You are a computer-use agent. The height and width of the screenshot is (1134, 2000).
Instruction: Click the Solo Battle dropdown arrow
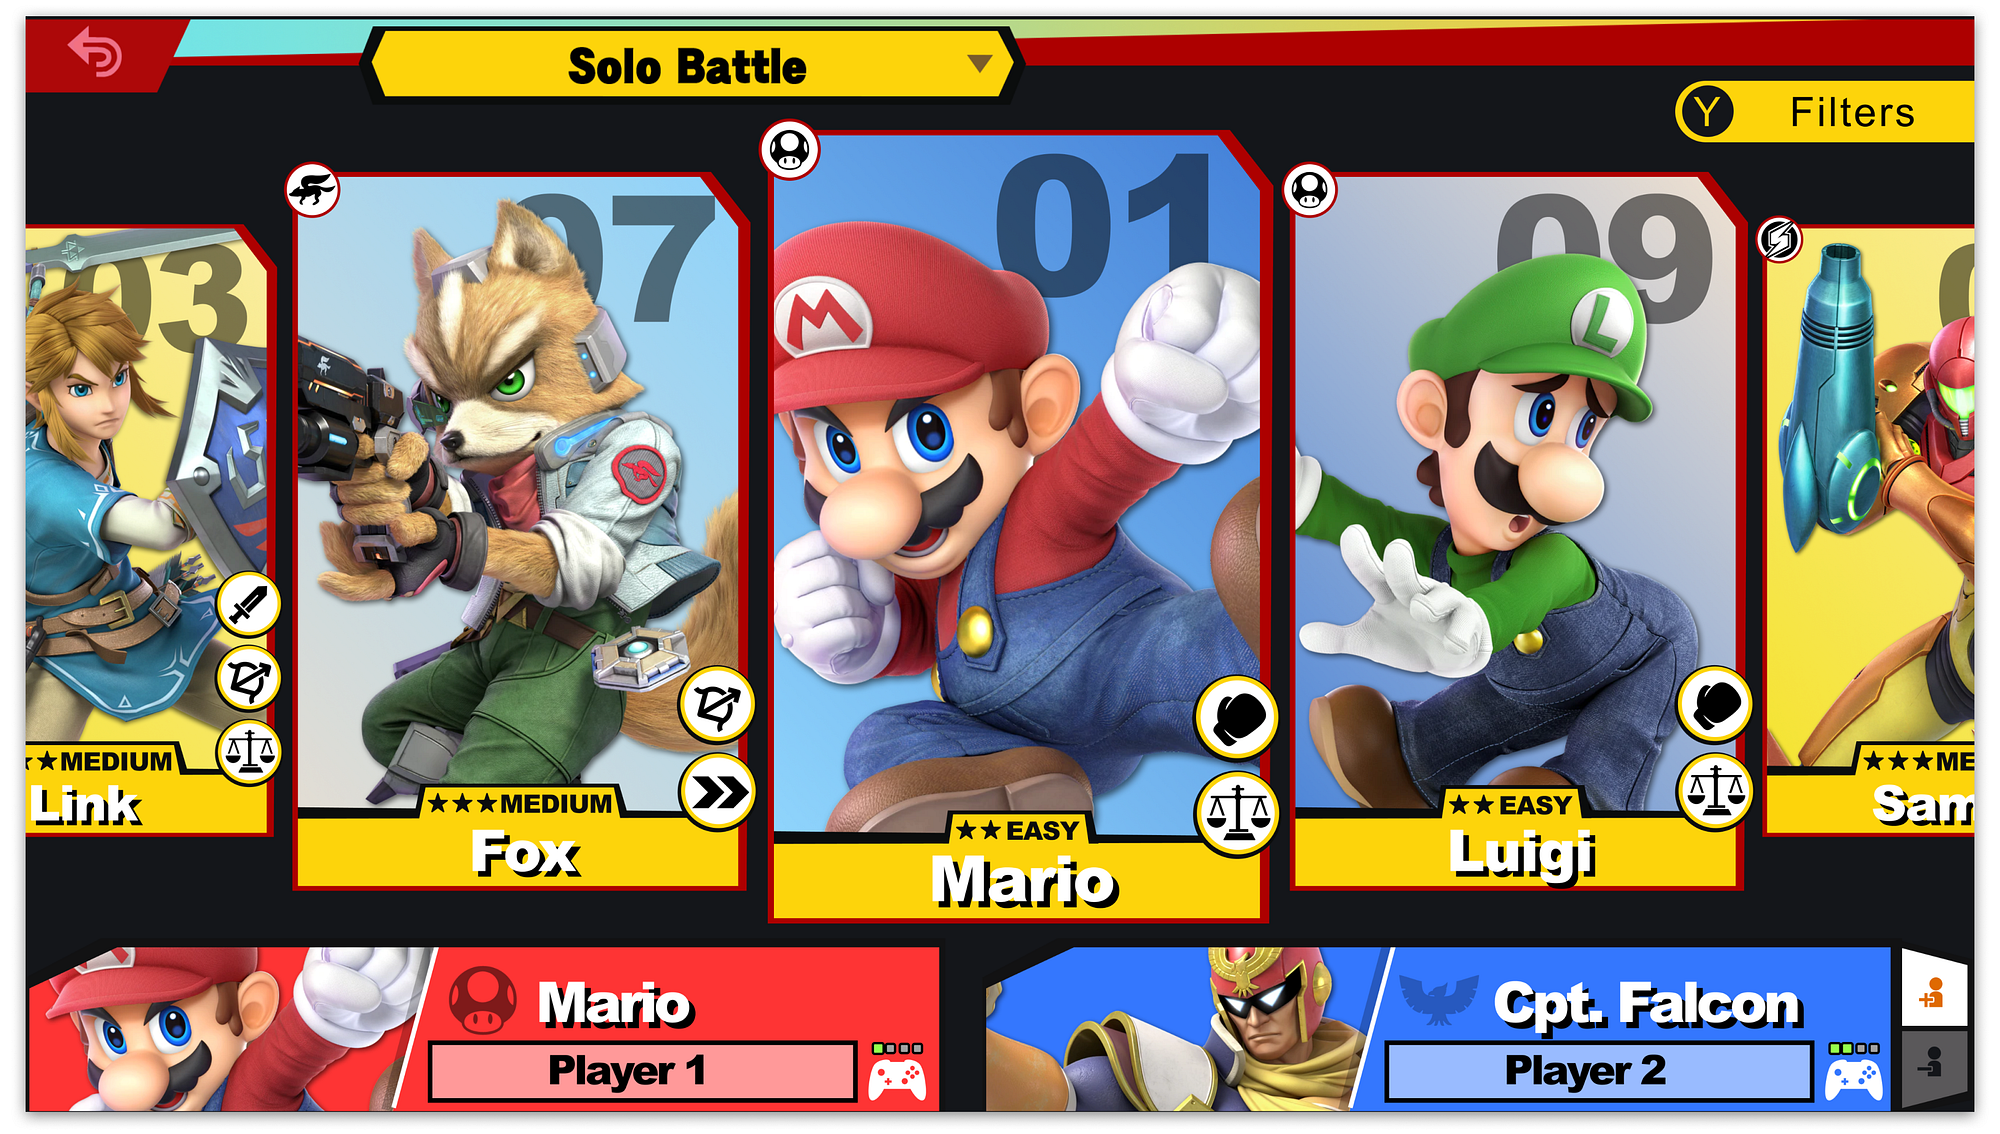pos(980,64)
